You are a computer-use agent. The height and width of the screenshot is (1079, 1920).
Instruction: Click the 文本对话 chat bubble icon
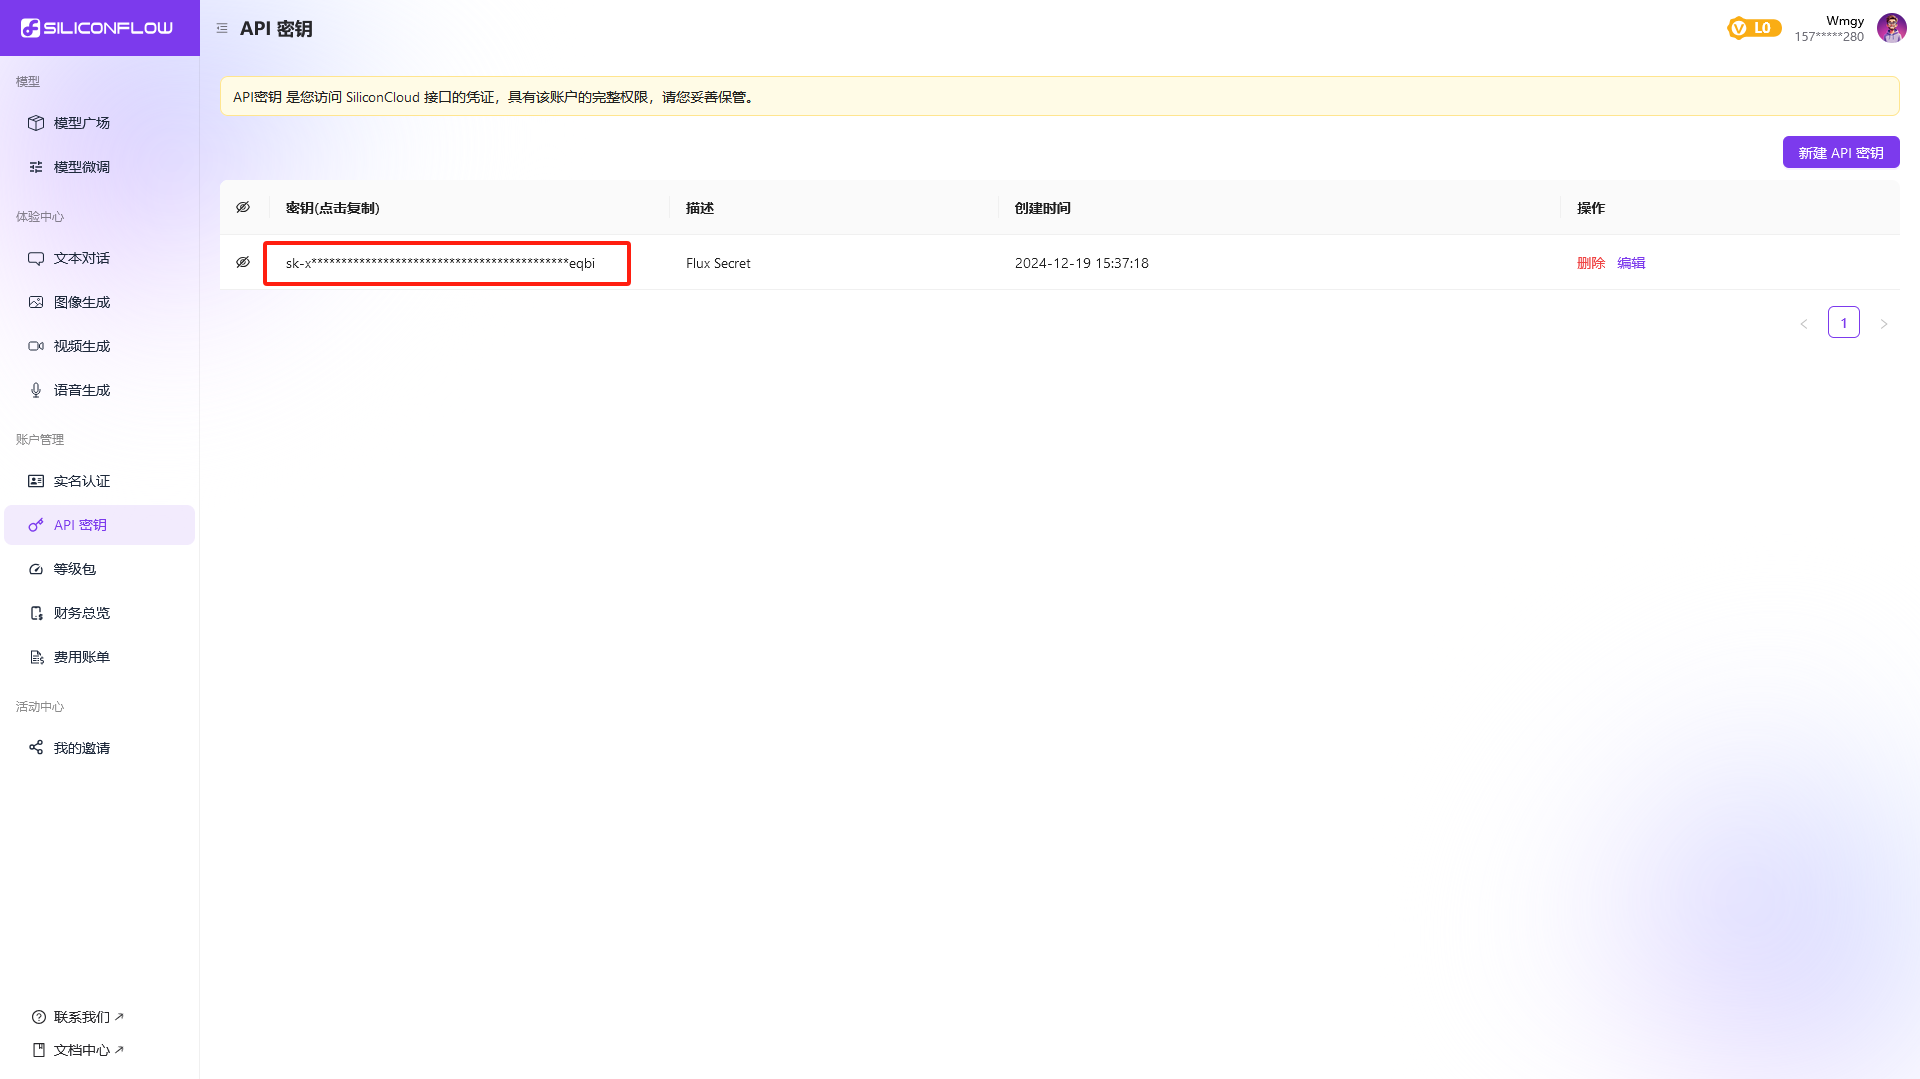point(36,258)
